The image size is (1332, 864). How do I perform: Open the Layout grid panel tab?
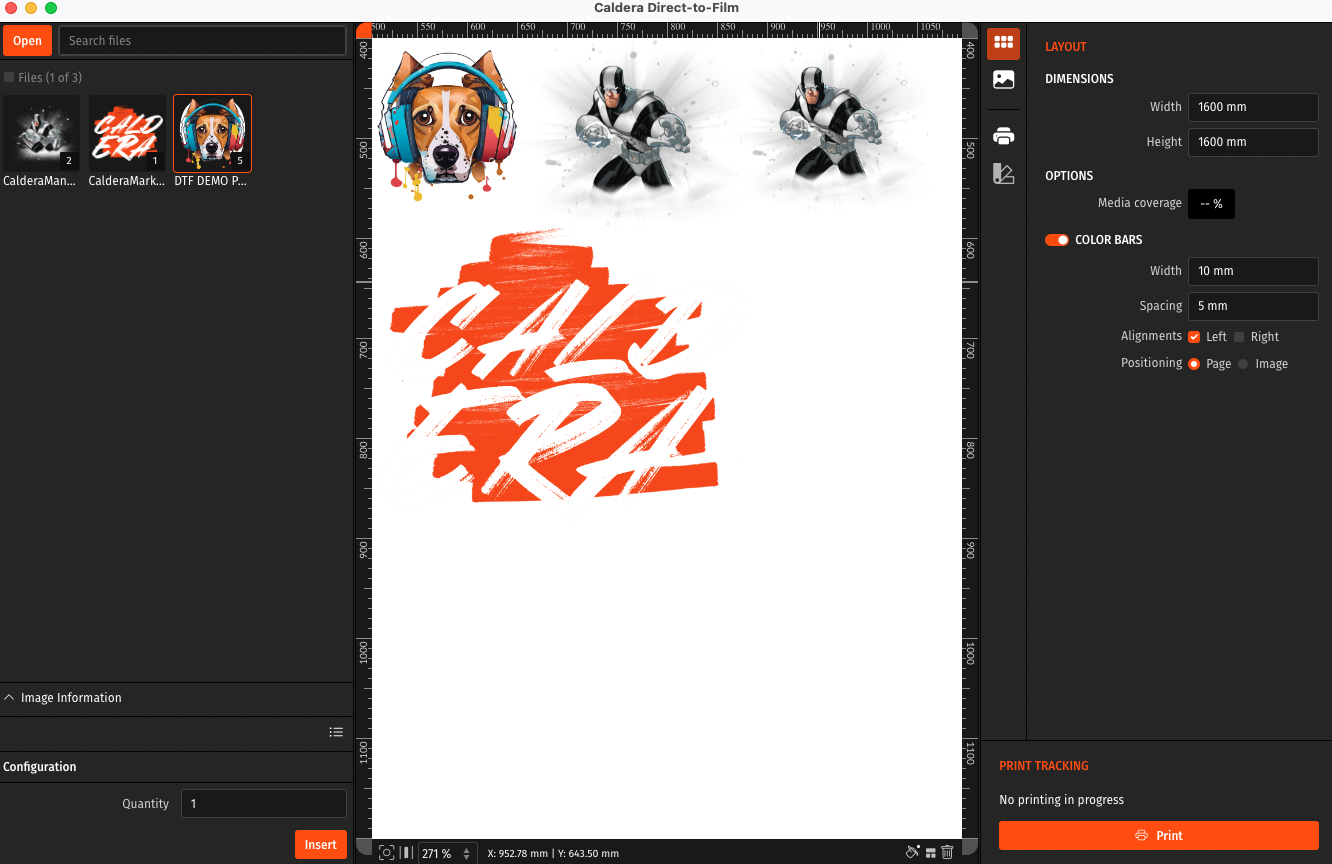(x=1003, y=43)
